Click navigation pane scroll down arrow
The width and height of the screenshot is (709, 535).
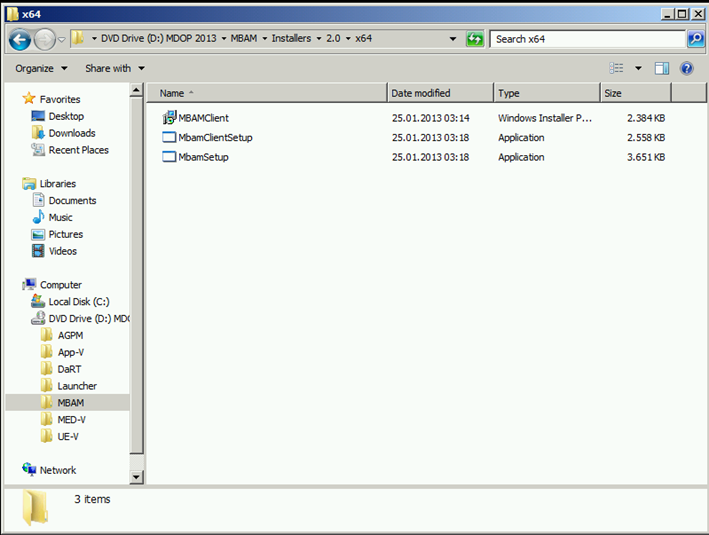pyautogui.click(x=137, y=477)
